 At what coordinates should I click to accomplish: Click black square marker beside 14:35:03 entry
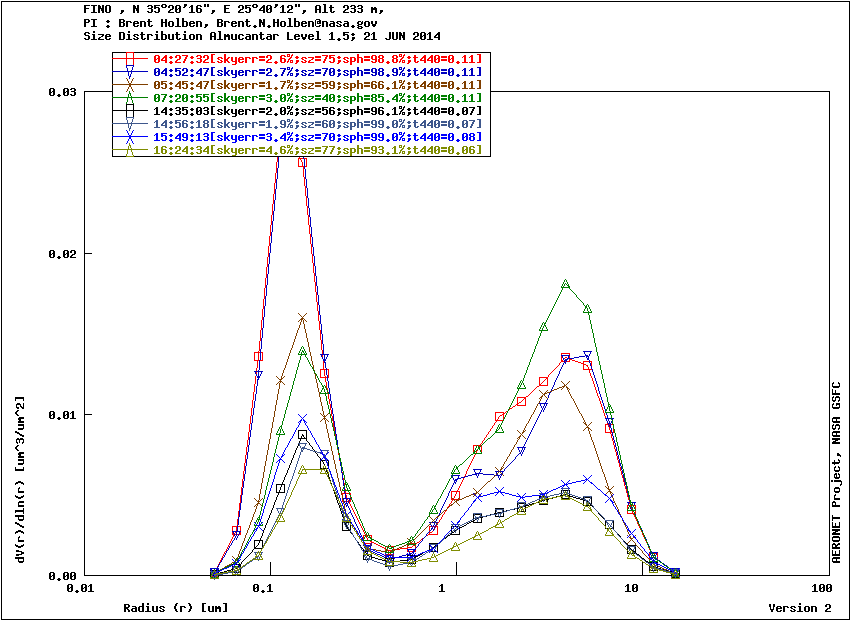pos(129,111)
